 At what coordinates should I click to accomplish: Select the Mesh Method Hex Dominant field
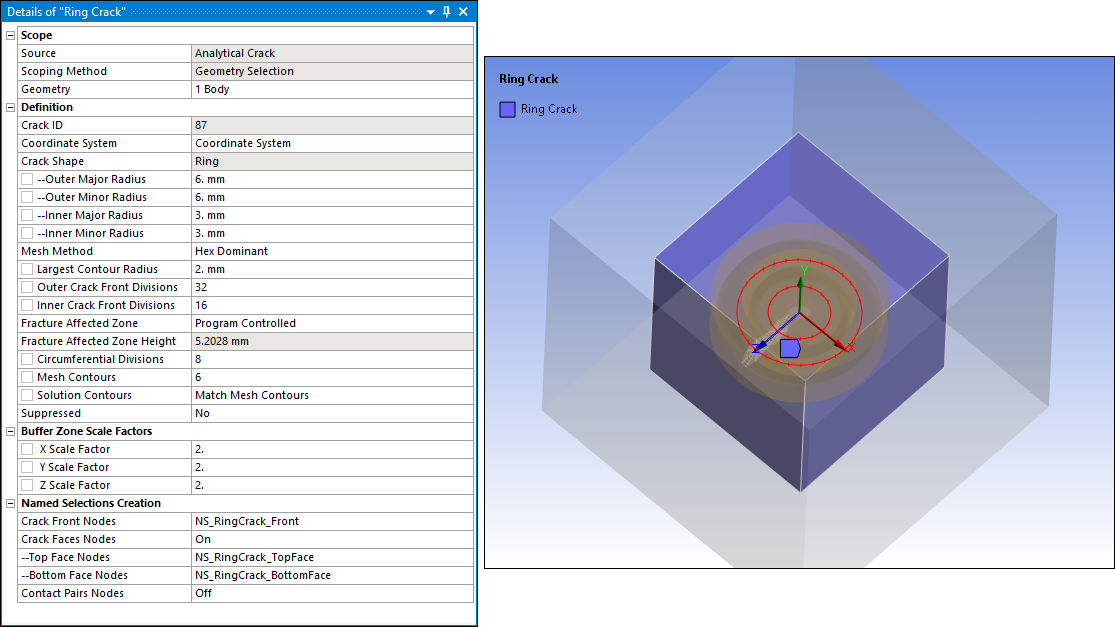tap(331, 251)
